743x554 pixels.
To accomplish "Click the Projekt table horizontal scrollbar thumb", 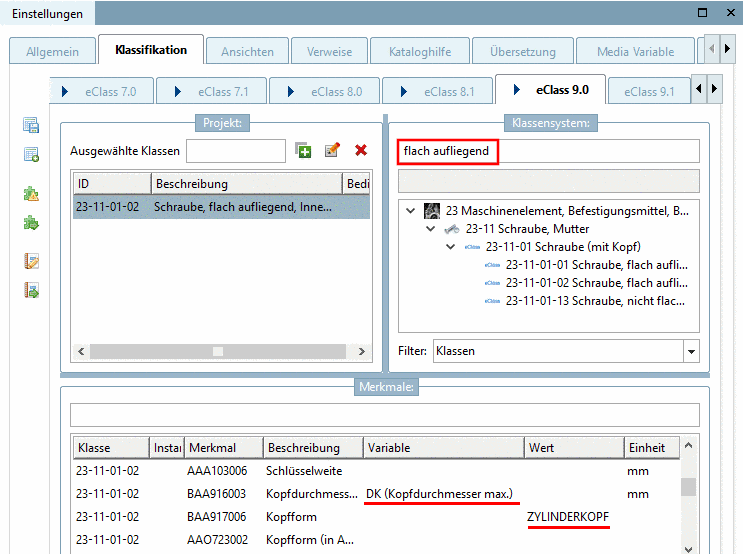I will point(217,351).
